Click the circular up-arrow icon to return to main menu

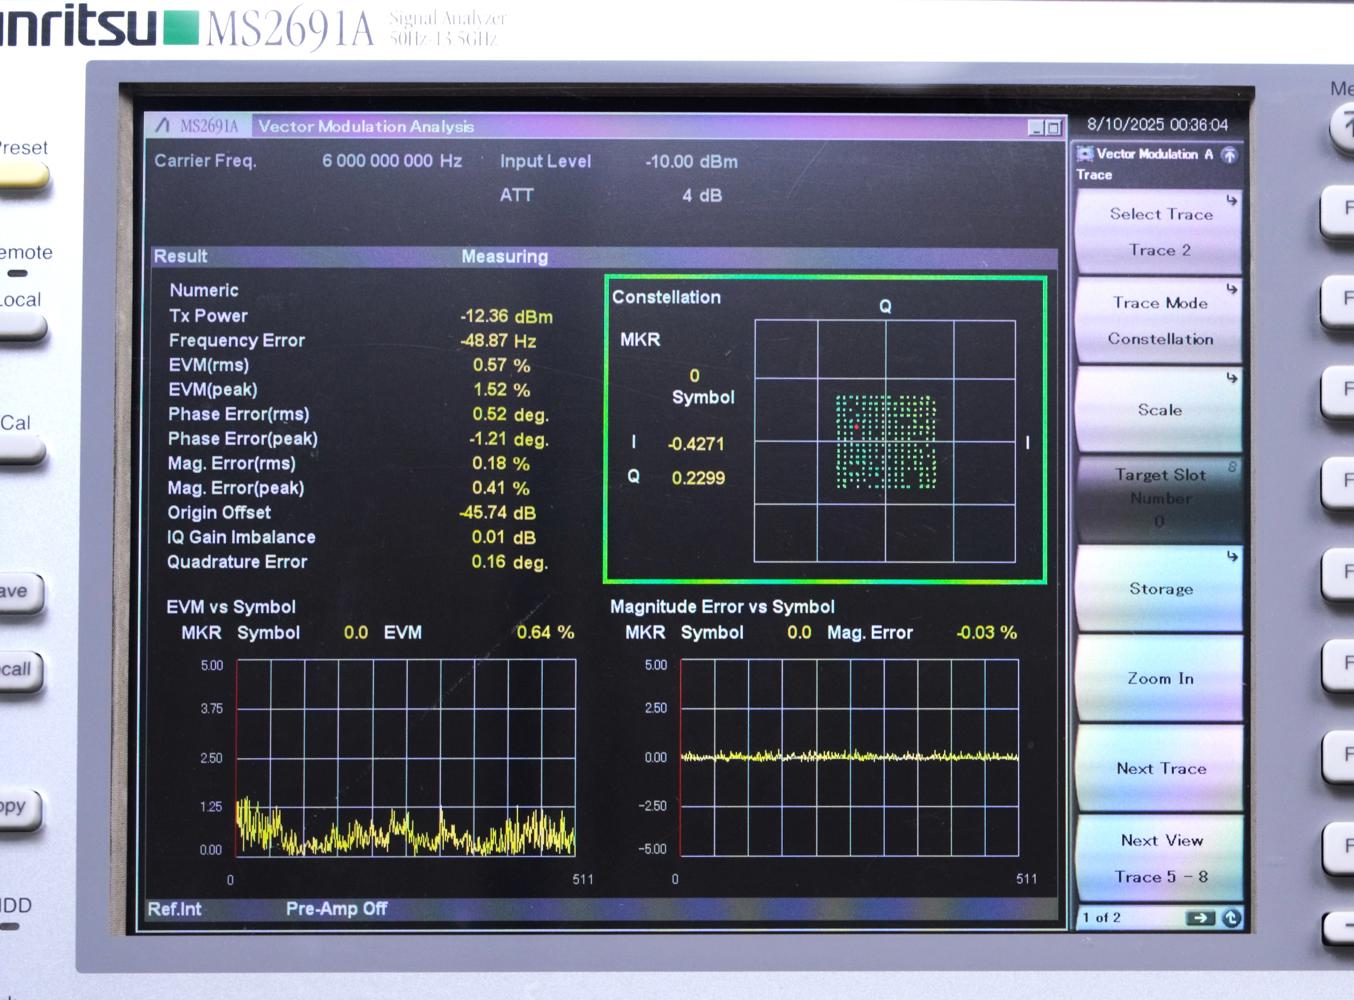[1228, 153]
